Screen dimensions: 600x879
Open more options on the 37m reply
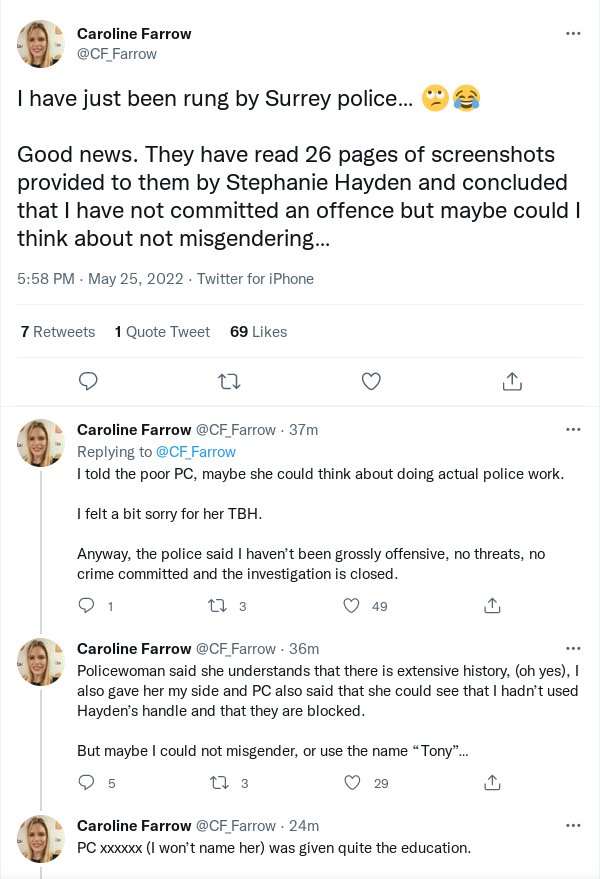573,430
